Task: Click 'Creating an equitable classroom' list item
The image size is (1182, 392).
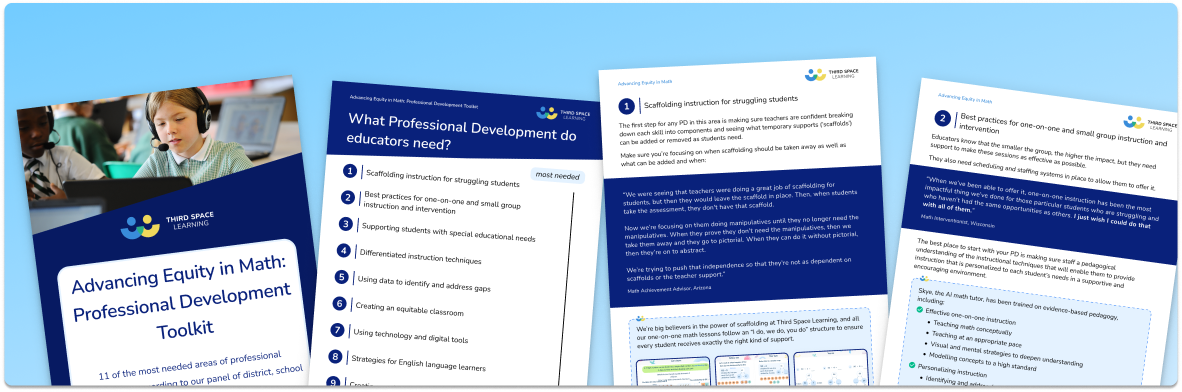Action: click(x=409, y=308)
